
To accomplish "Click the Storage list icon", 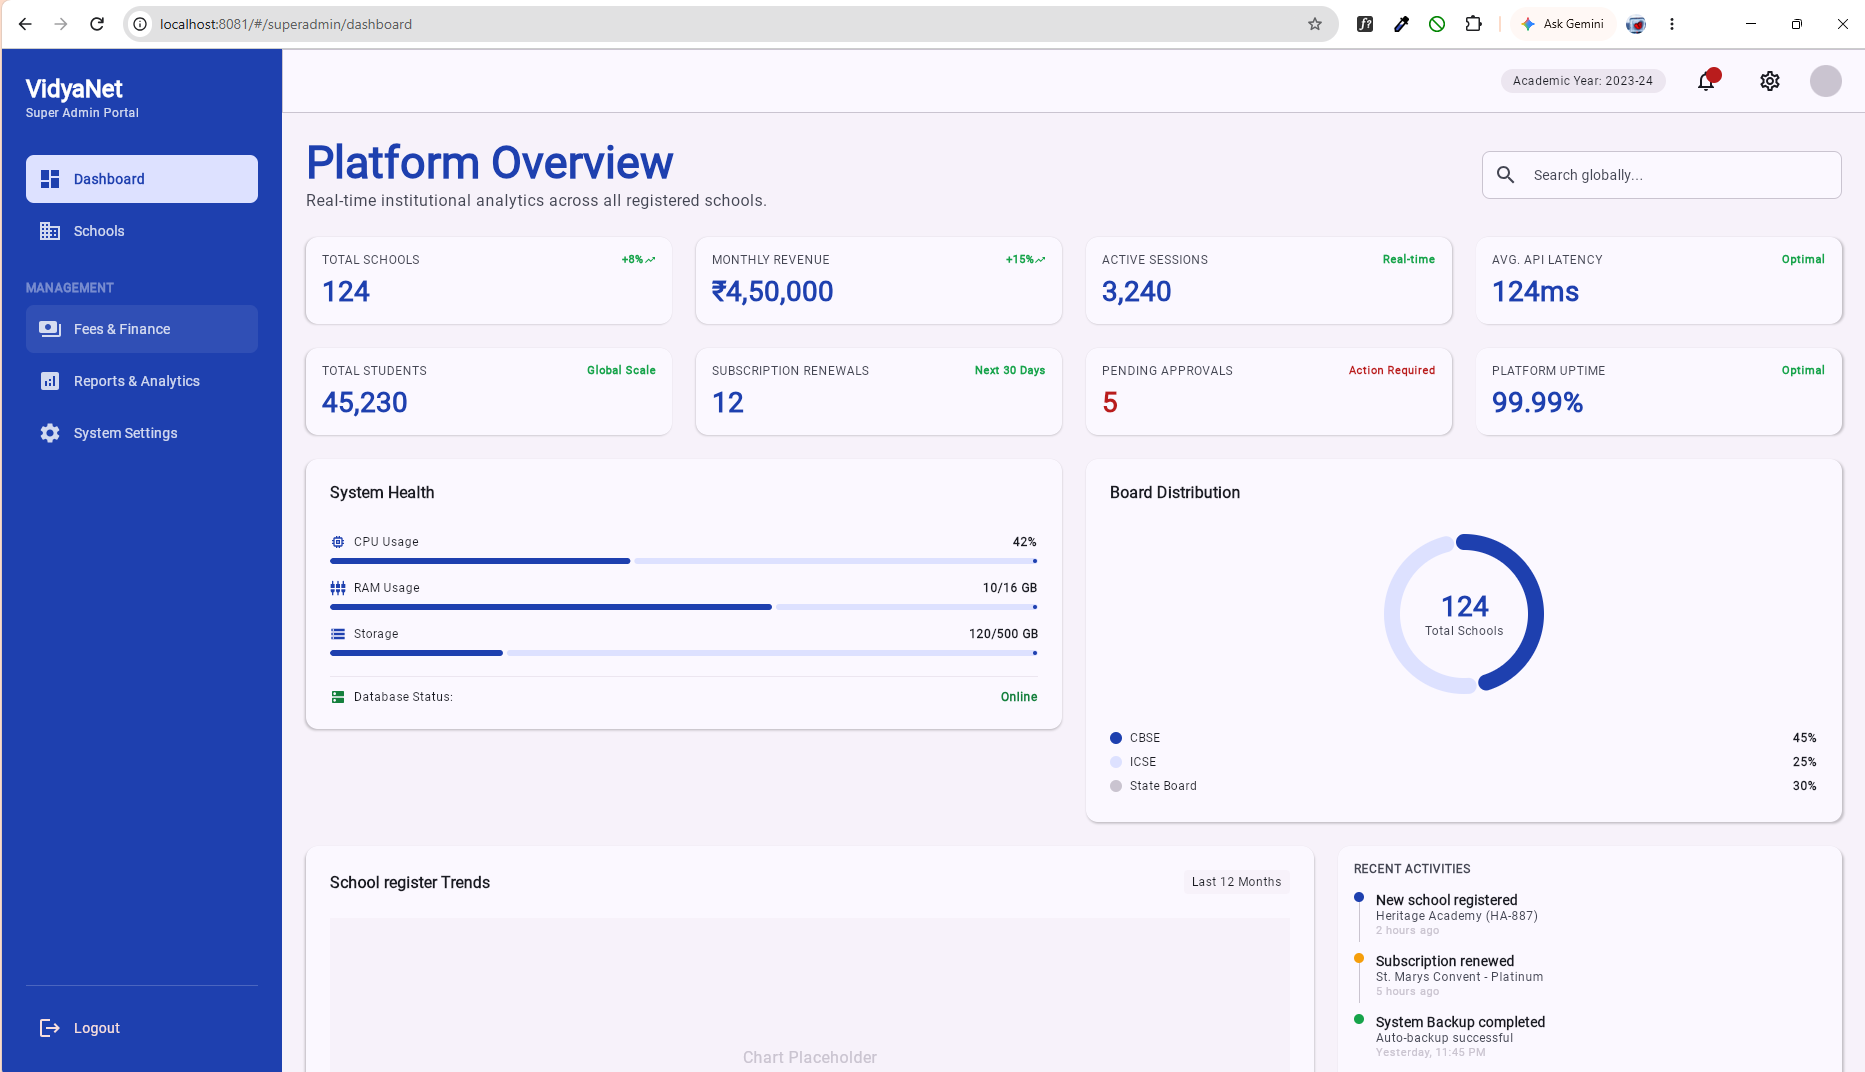I will (x=338, y=634).
